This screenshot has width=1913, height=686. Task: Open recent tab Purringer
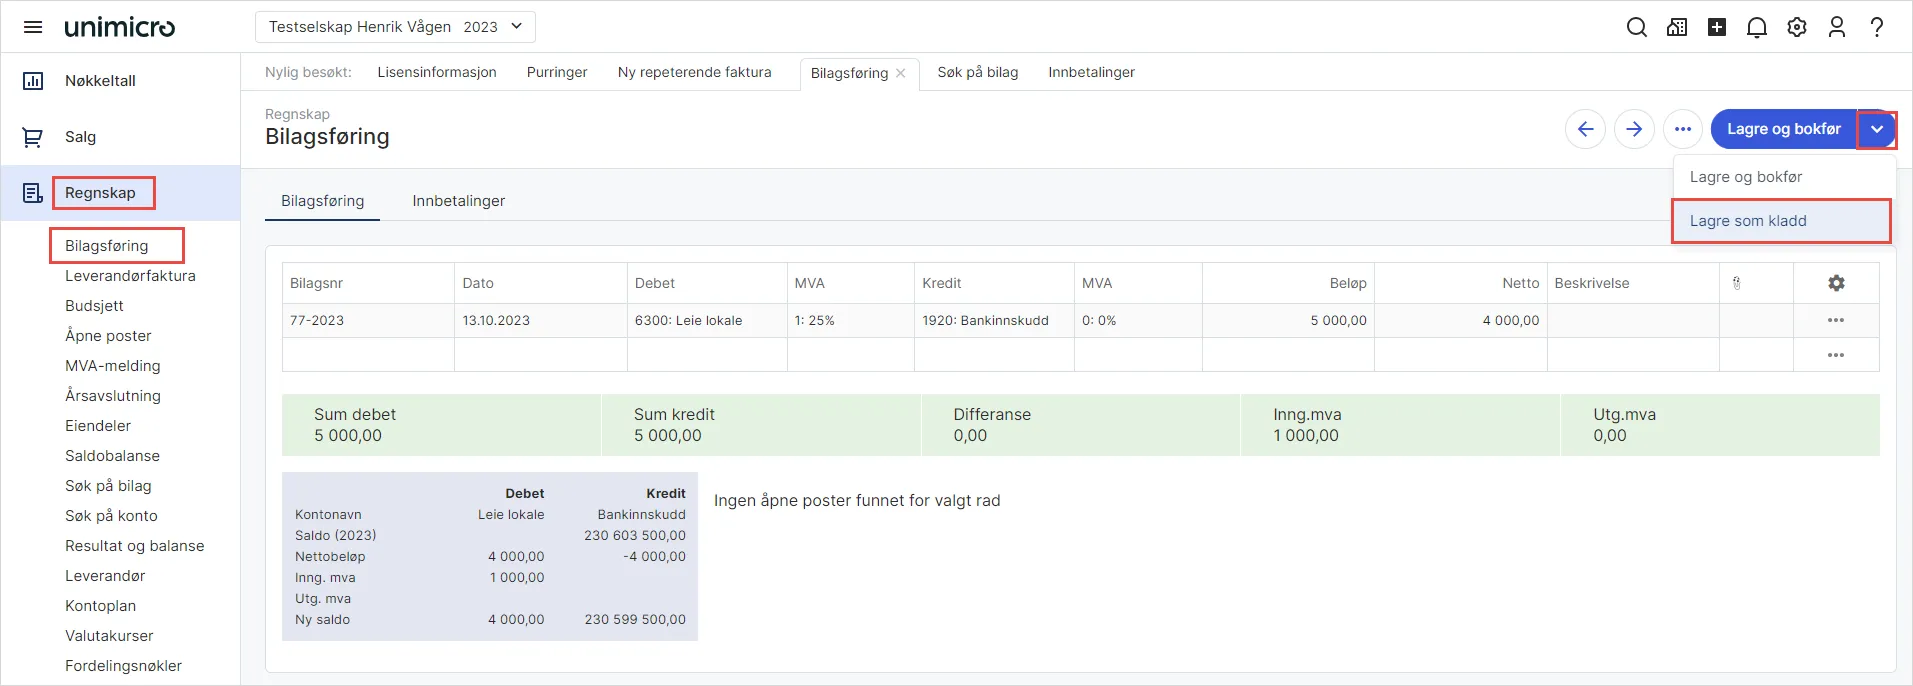tap(557, 72)
